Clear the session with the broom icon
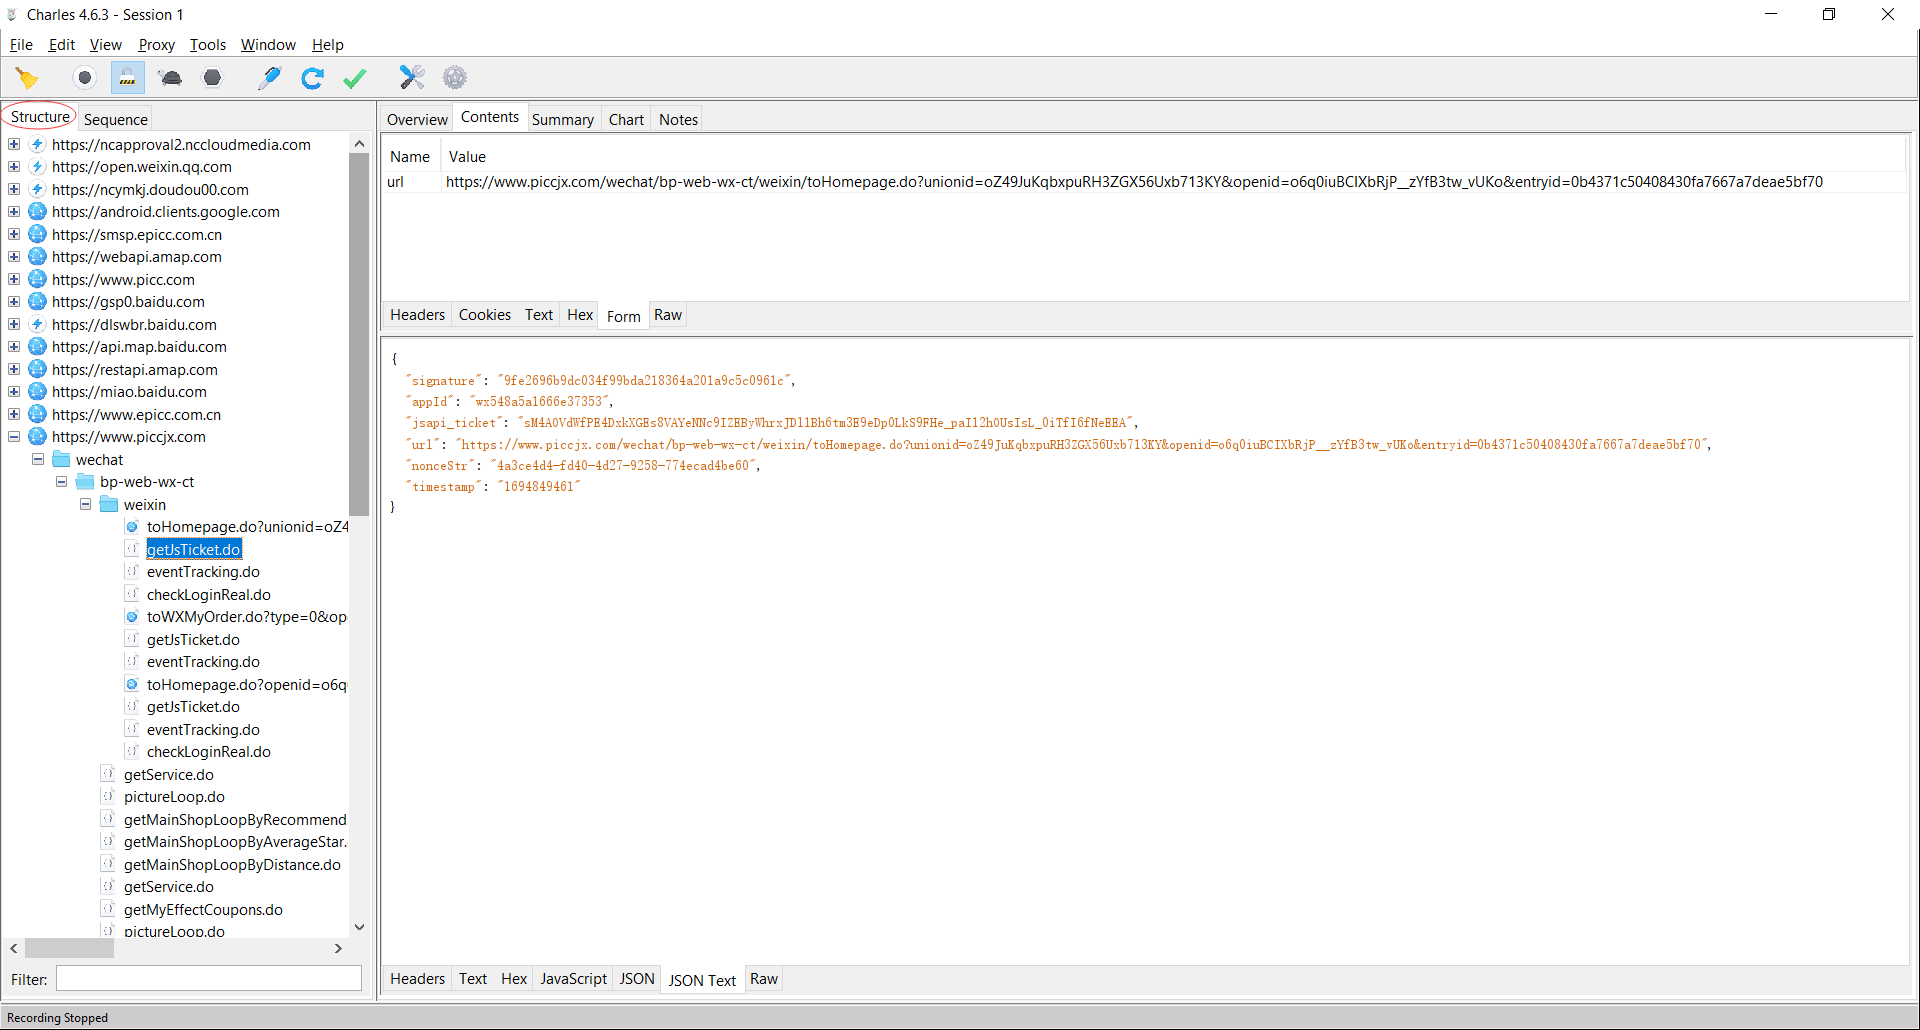This screenshot has height=1030, width=1920. [27, 78]
